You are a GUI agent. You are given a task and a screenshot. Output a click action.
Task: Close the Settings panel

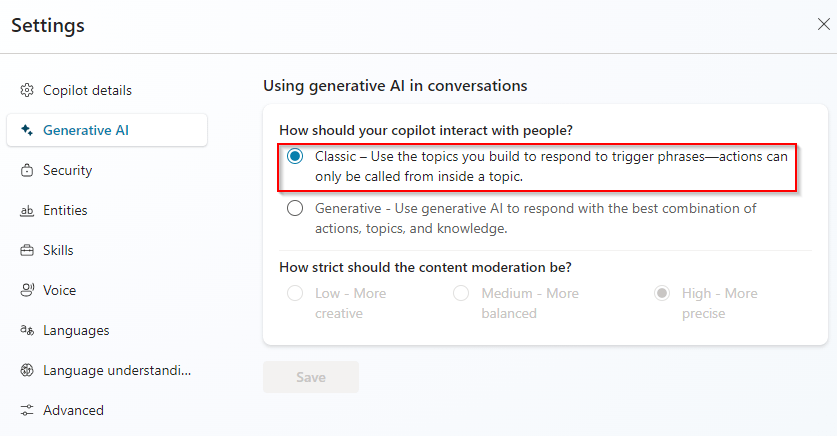(x=824, y=24)
